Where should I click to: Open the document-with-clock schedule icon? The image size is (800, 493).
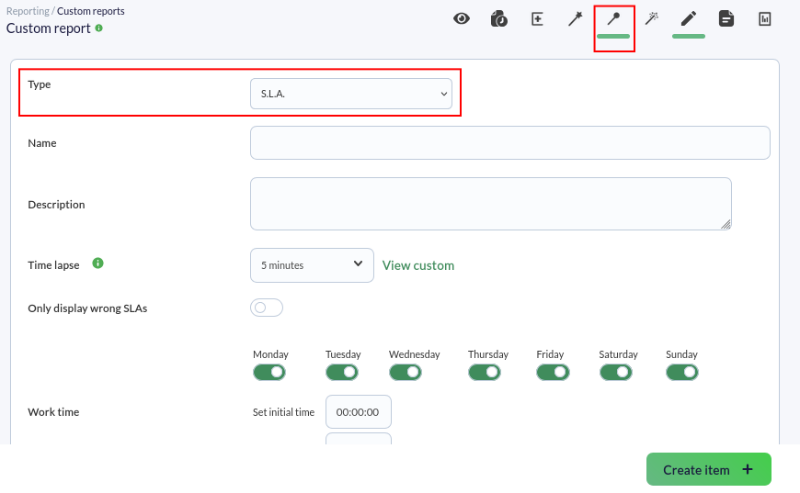click(499, 19)
